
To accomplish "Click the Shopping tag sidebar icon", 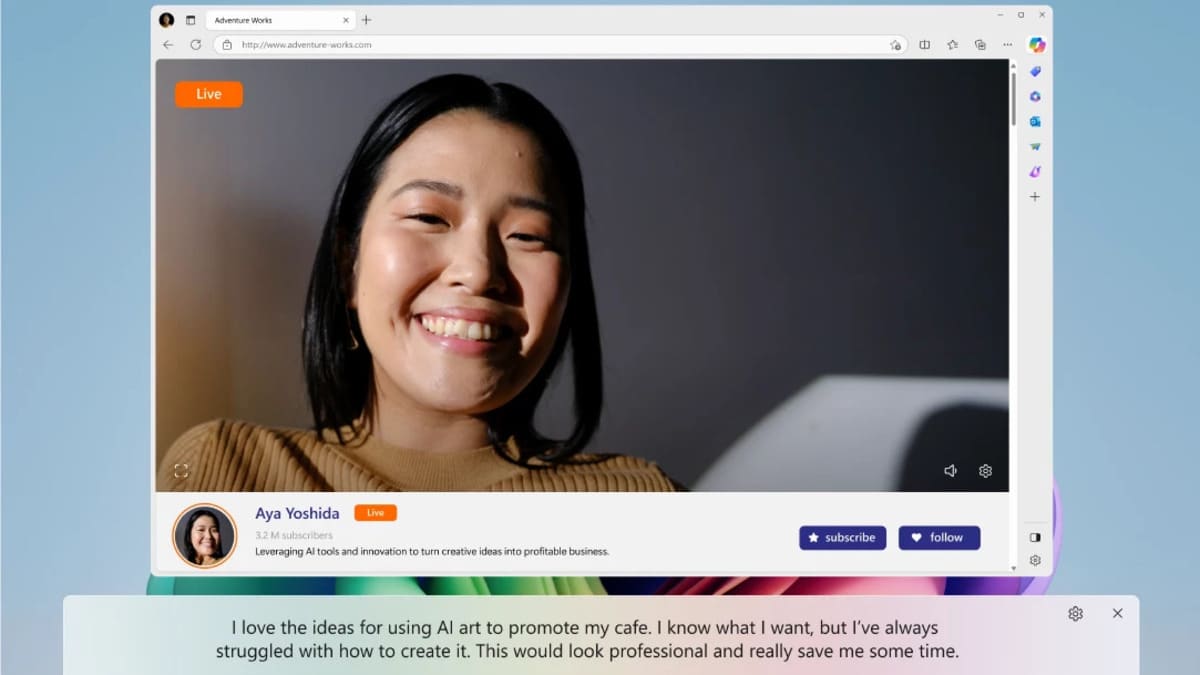I will [x=1035, y=71].
